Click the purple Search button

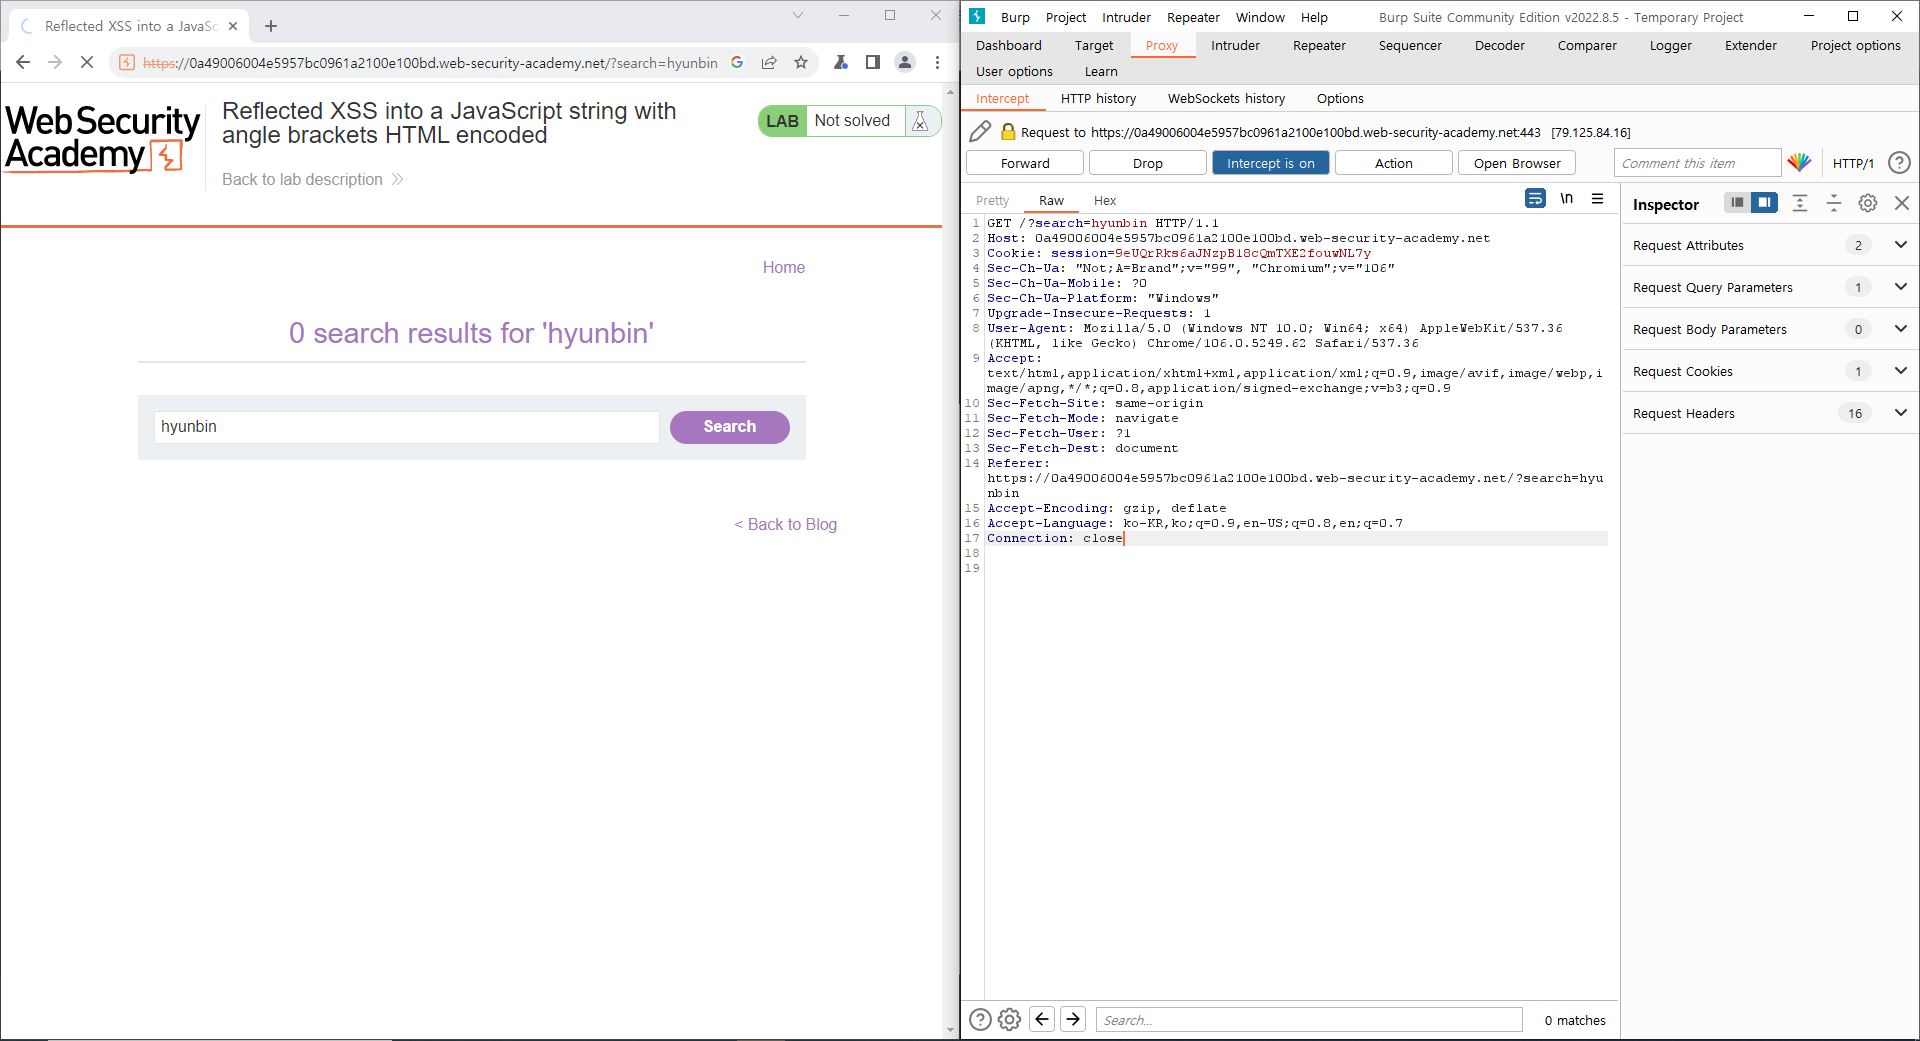coord(730,427)
